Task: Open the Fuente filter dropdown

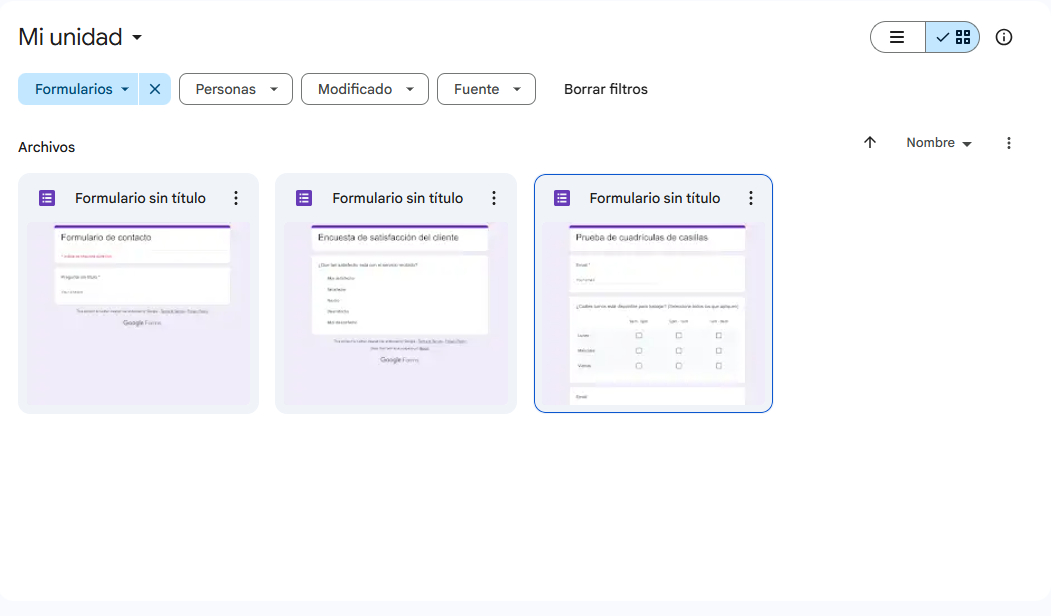Action: tap(486, 89)
